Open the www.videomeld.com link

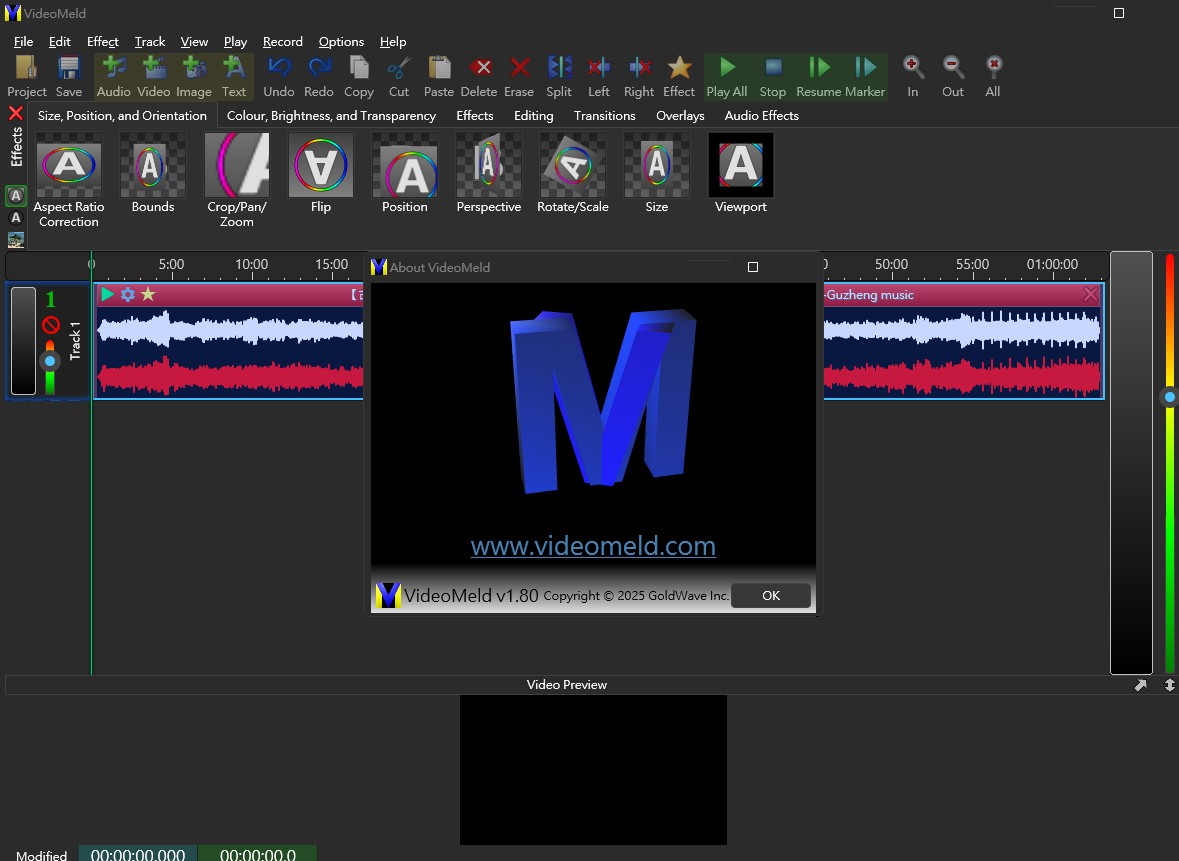[x=593, y=546]
